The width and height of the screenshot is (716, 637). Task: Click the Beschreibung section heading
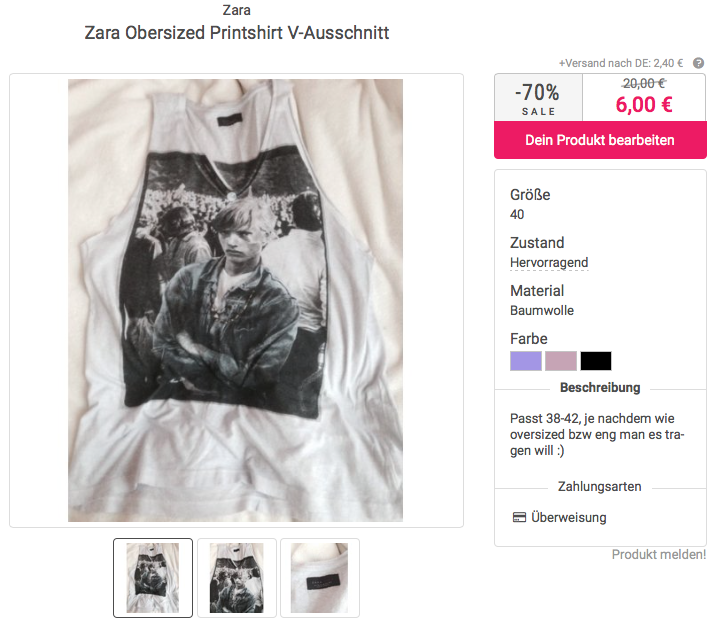pos(600,388)
